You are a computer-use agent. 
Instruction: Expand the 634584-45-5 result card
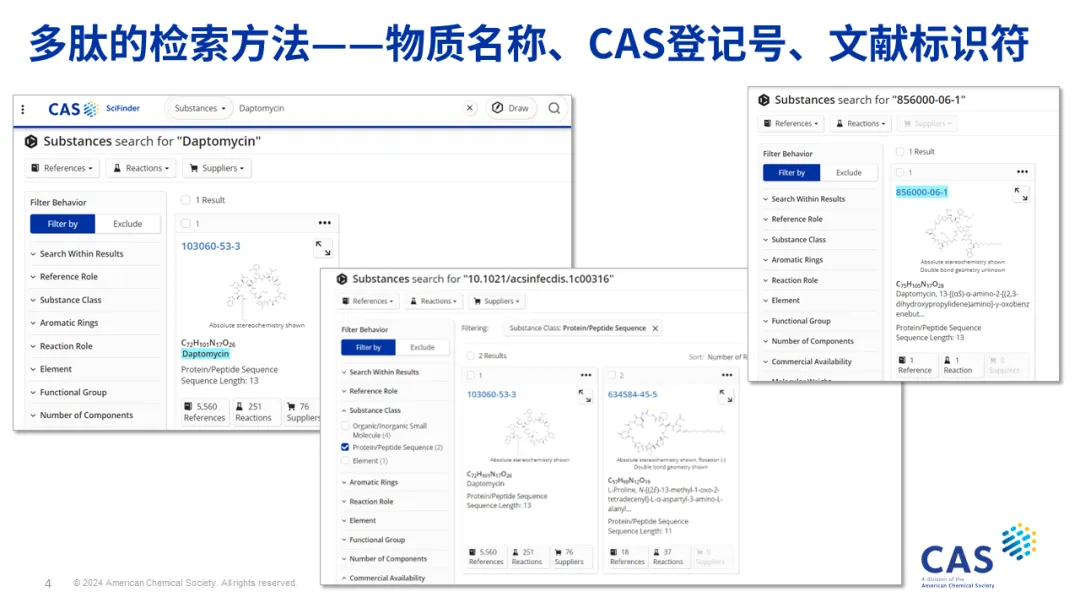click(726, 396)
